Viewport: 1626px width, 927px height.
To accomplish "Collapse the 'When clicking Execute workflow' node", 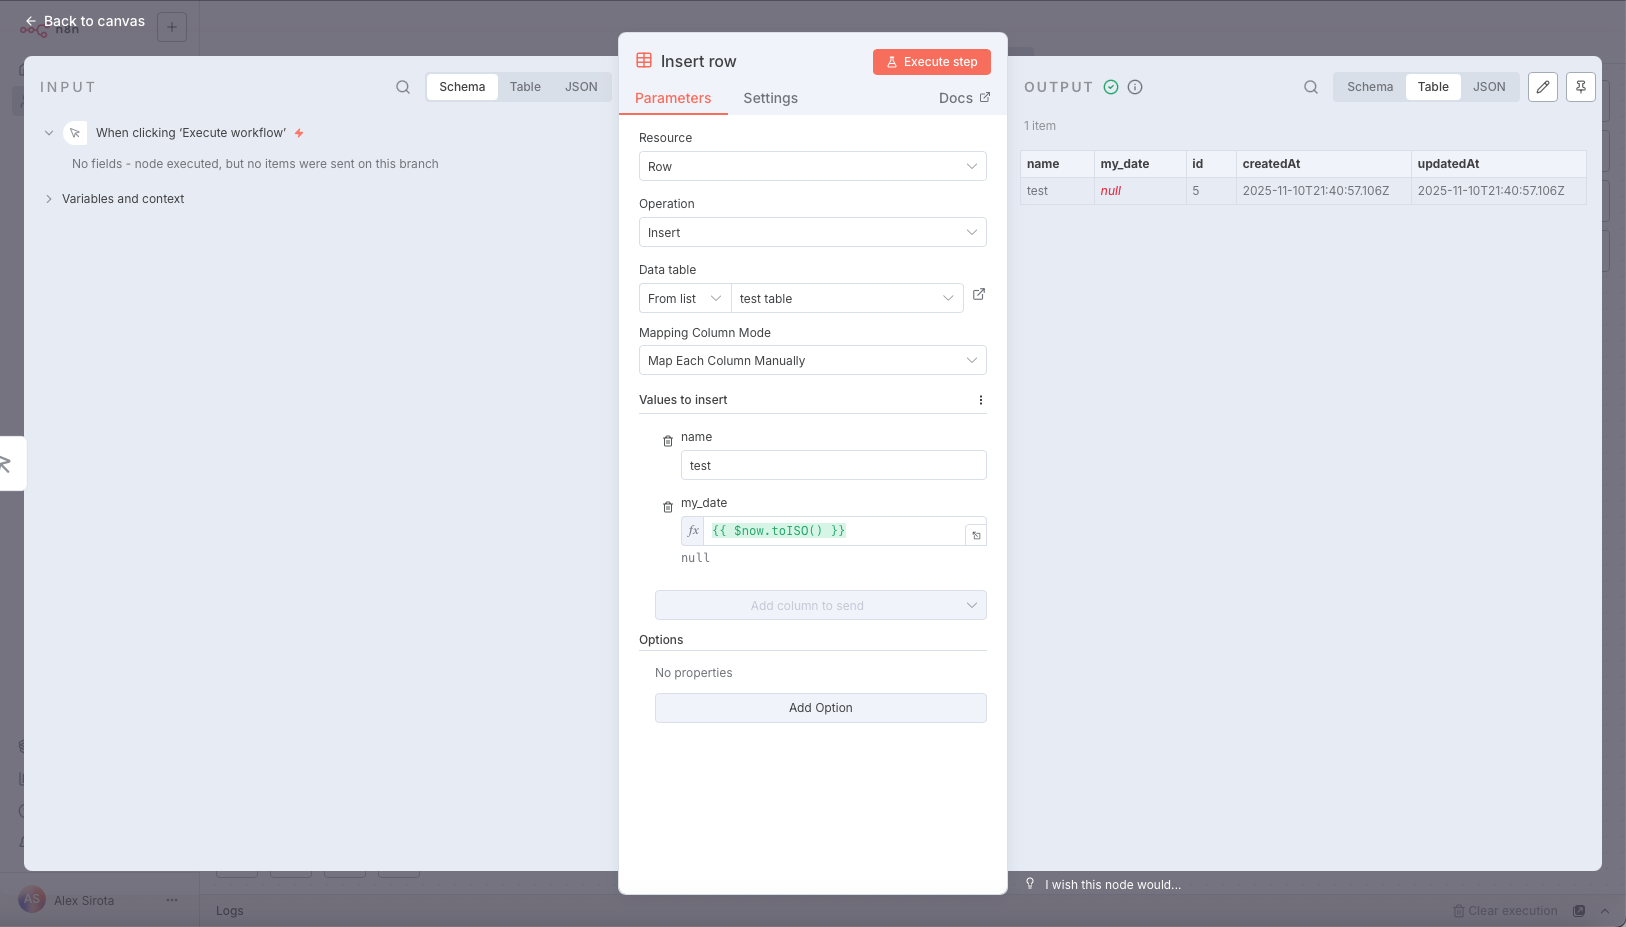I will pyautogui.click(x=49, y=133).
